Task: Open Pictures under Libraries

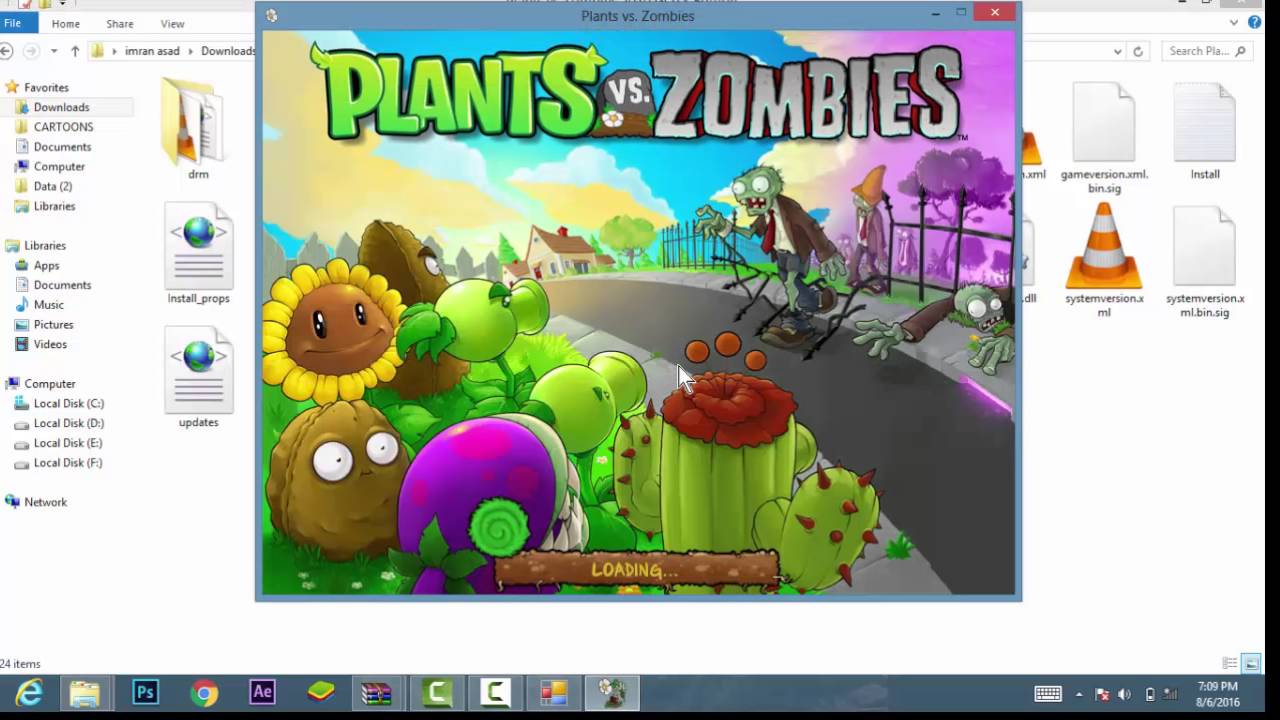Action: (x=53, y=325)
